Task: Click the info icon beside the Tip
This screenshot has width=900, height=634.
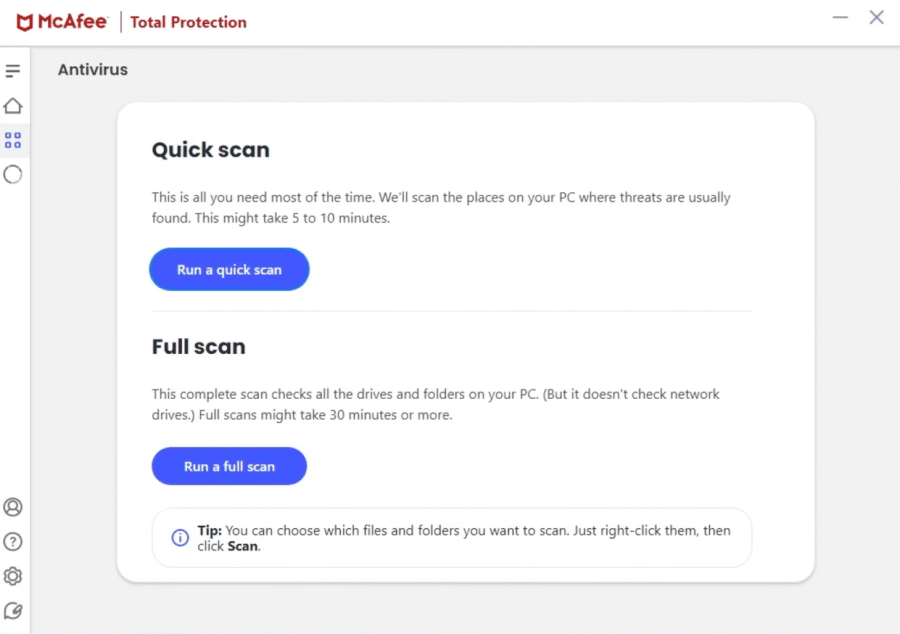Action: click(180, 538)
